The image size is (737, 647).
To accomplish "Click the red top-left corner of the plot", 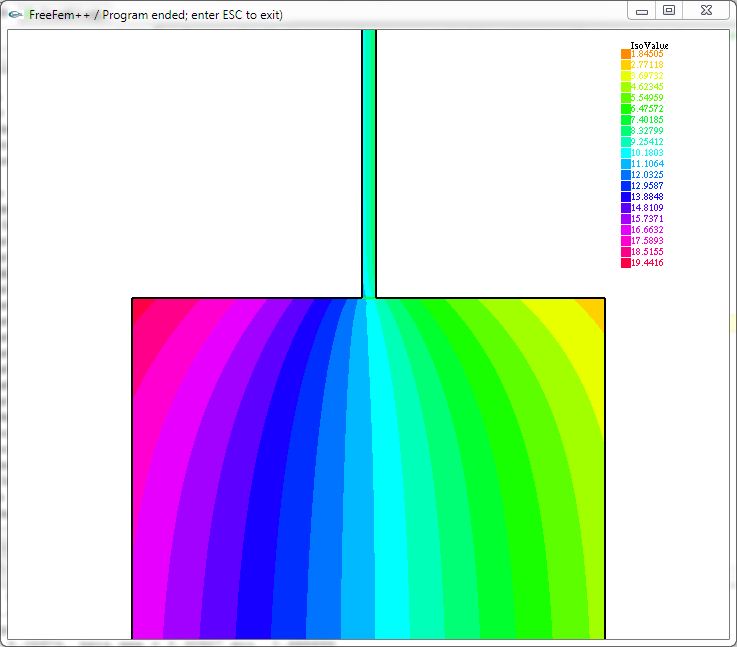I will click(x=140, y=306).
